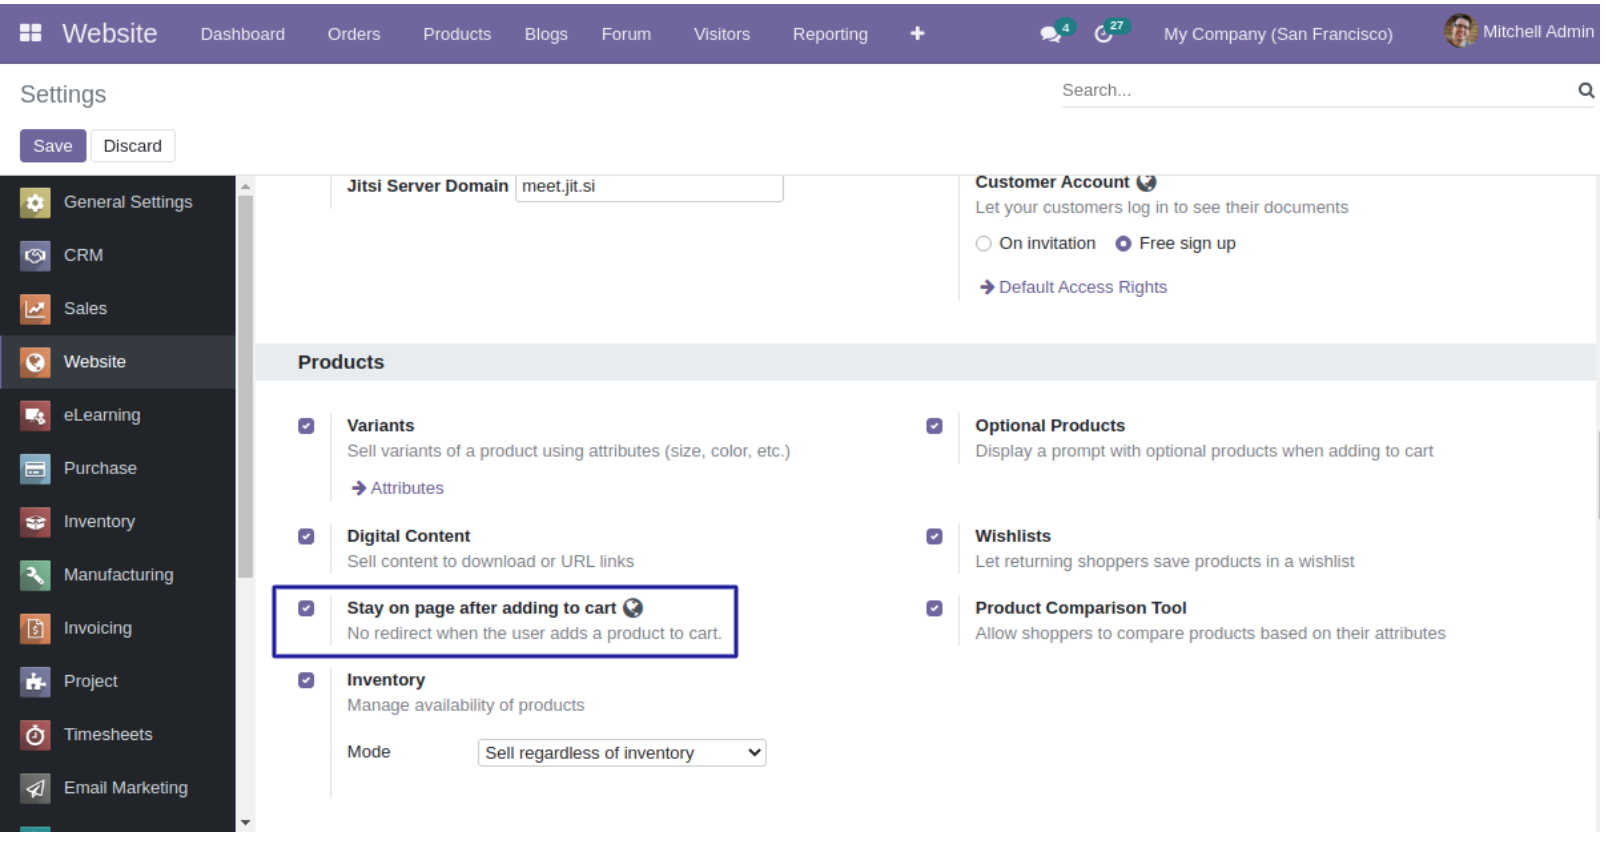Toggle the Wishlists checkbox
This screenshot has width=1606, height=856.
pos(935,537)
